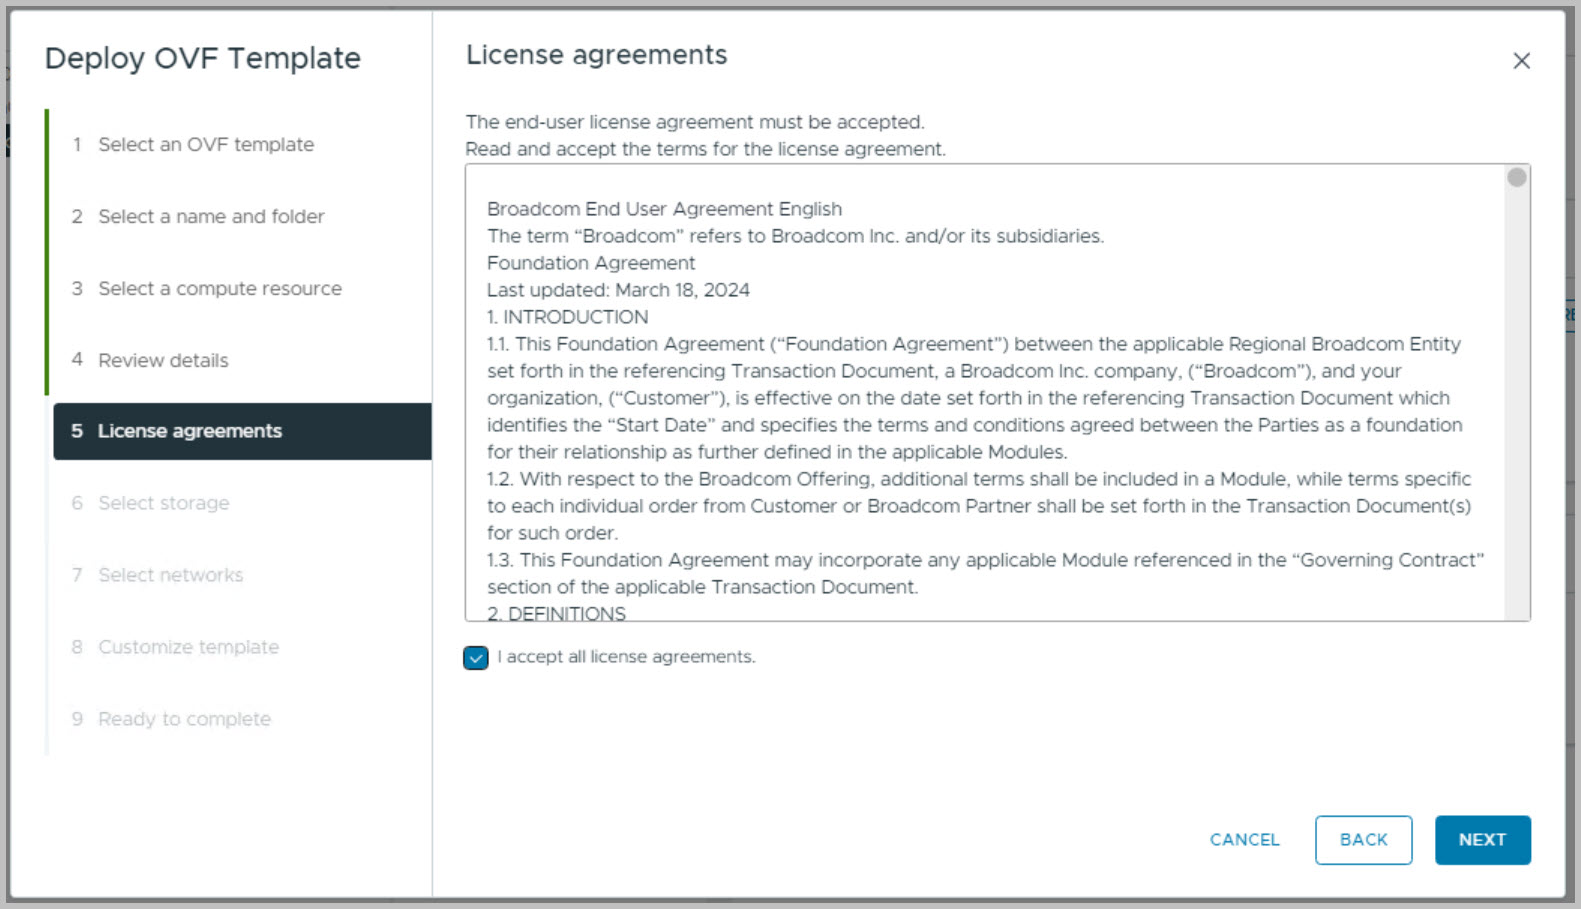Select the License agreements step in sidebar
The width and height of the screenshot is (1581, 909).
pyautogui.click(x=190, y=431)
